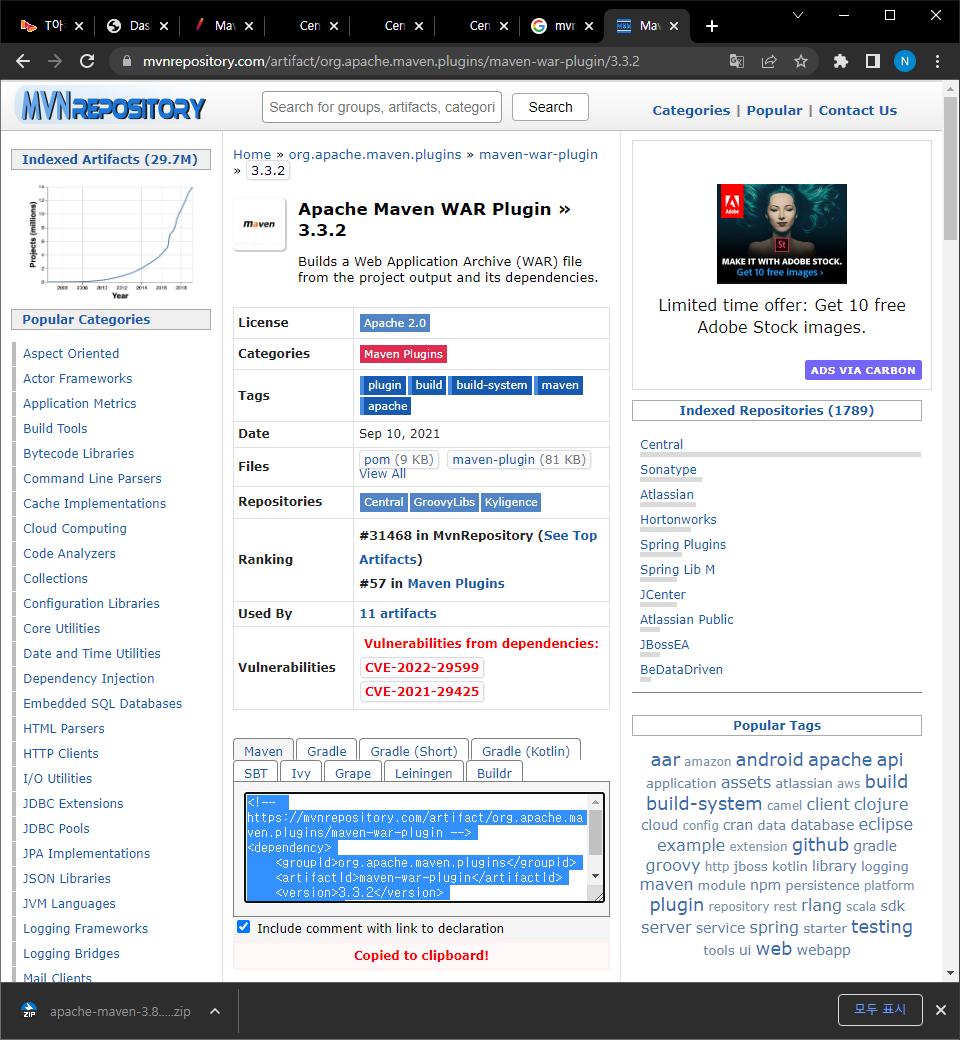Open CVE-2022-29599 vulnerability link

[x=421, y=667]
